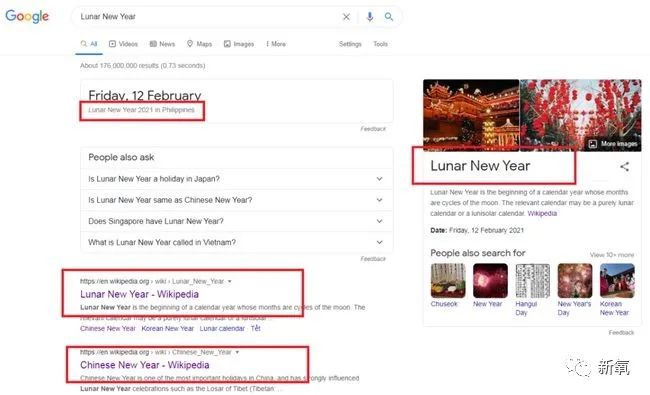This screenshot has height=395, width=650.
Task: Open the Tools menu
Action: (x=380, y=44)
